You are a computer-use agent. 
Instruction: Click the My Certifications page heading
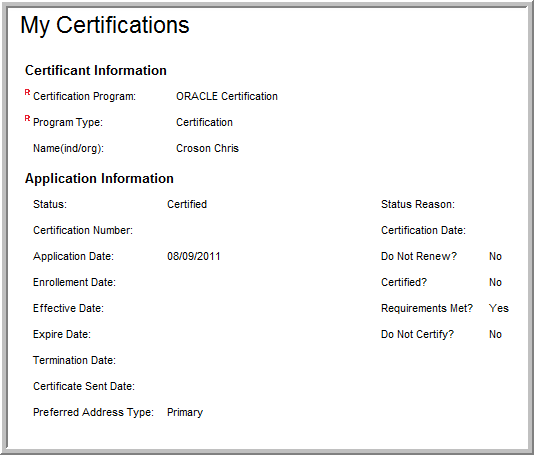pos(105,25)
